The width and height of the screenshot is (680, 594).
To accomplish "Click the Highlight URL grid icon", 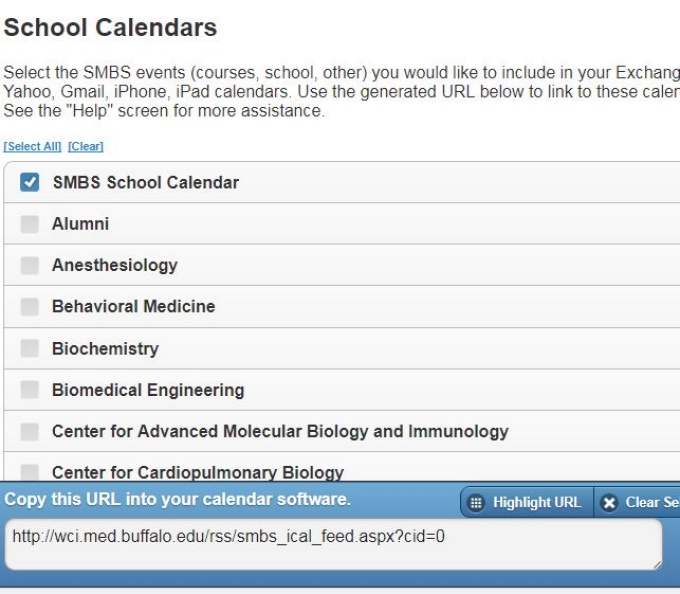I will click(x=476, y=502).
